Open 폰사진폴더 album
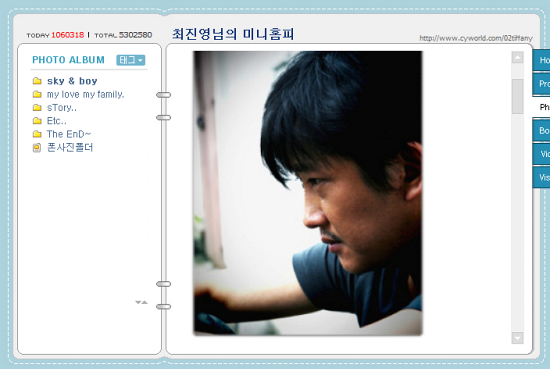 click(70, 147)
